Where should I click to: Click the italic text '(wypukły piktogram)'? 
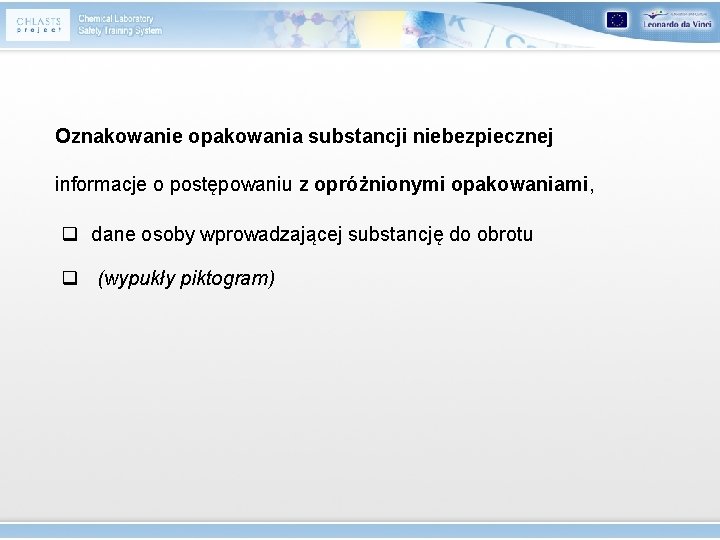[186, 279]
